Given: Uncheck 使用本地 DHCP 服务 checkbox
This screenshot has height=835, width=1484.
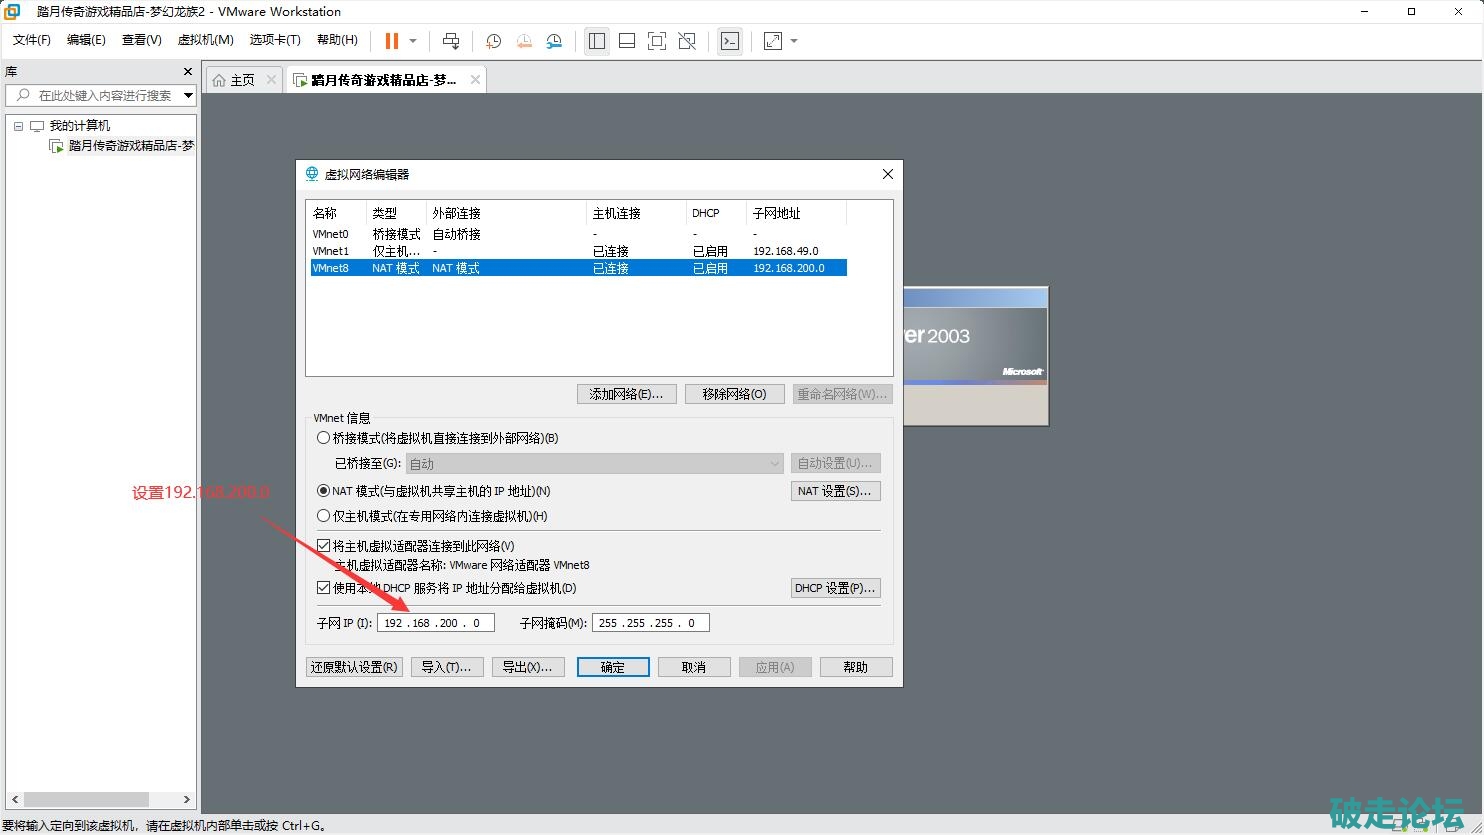Looking at the screenshot, I should (323, 588).
